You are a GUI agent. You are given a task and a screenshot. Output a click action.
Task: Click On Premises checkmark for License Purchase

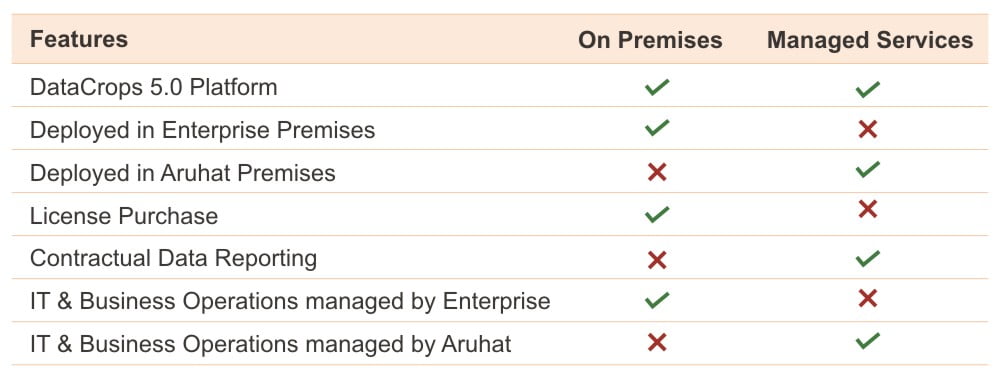[656, 214]
